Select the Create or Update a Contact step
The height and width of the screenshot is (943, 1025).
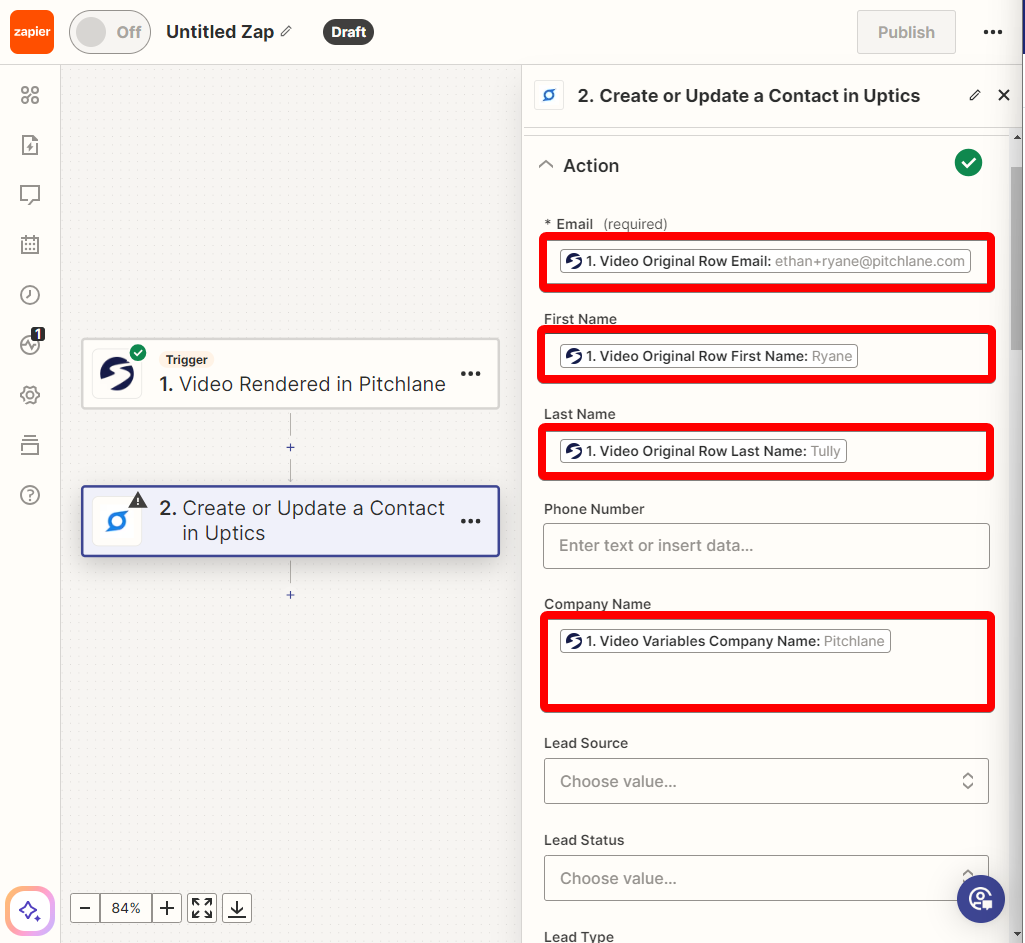point(290,521)
